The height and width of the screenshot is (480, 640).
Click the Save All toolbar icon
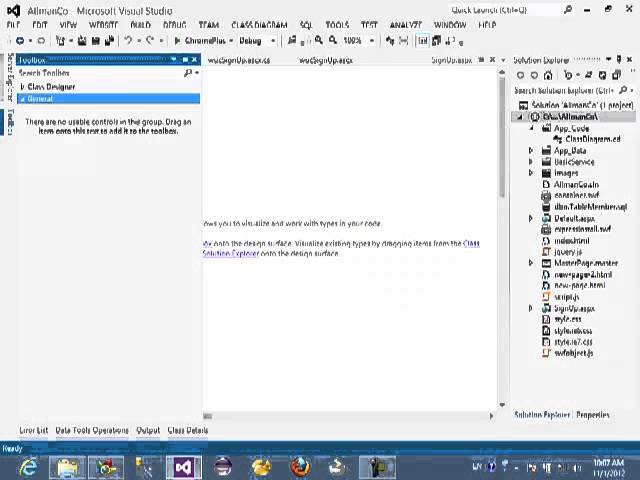click(x=109, y=41)
